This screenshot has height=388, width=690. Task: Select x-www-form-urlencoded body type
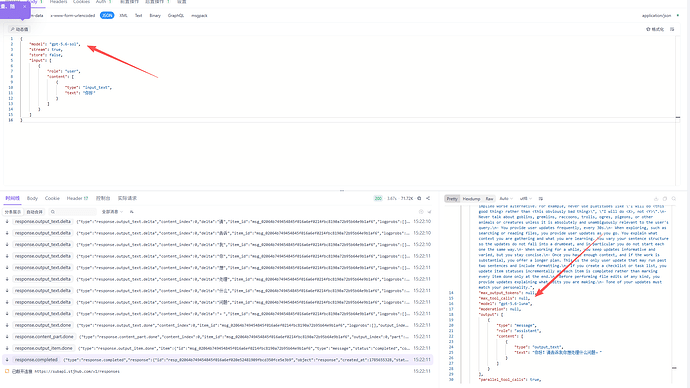coord(73,15)
